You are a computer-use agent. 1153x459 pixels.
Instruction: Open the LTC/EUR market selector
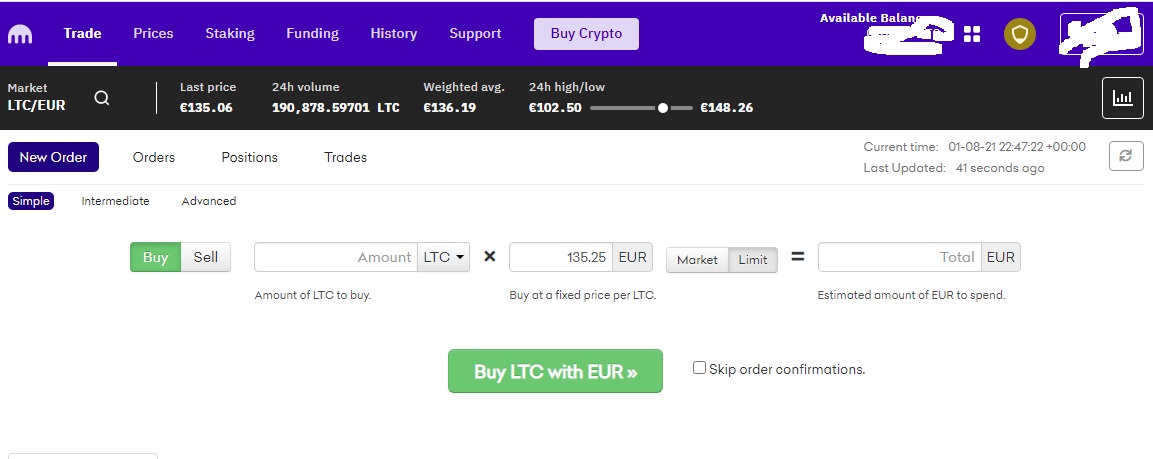(x=36, y=97)
